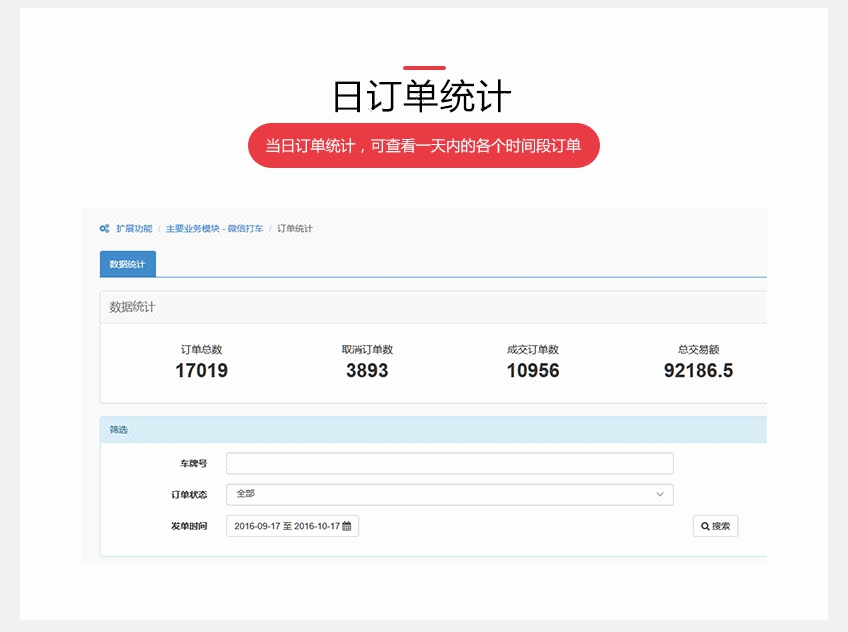Click the 筛选 filter panel header
Screen dimensions: 848x632
[119, 430]
